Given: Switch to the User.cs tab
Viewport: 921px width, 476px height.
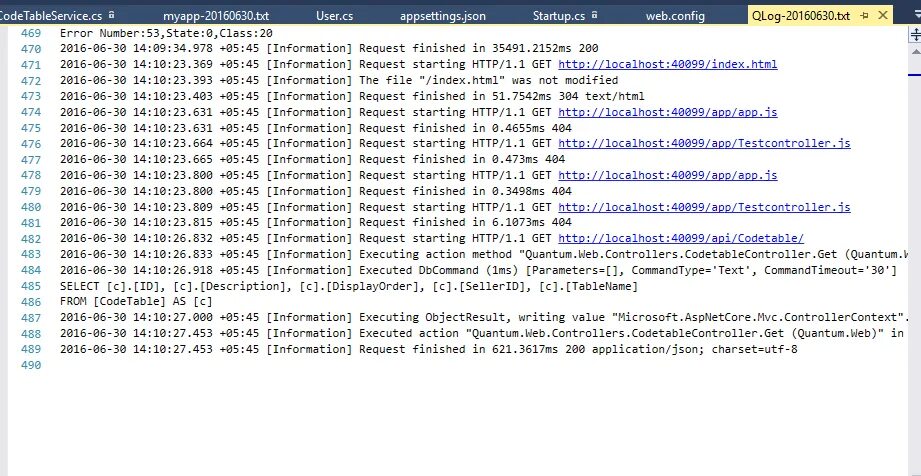Looking at the screenshot, I should coord(334,16).
